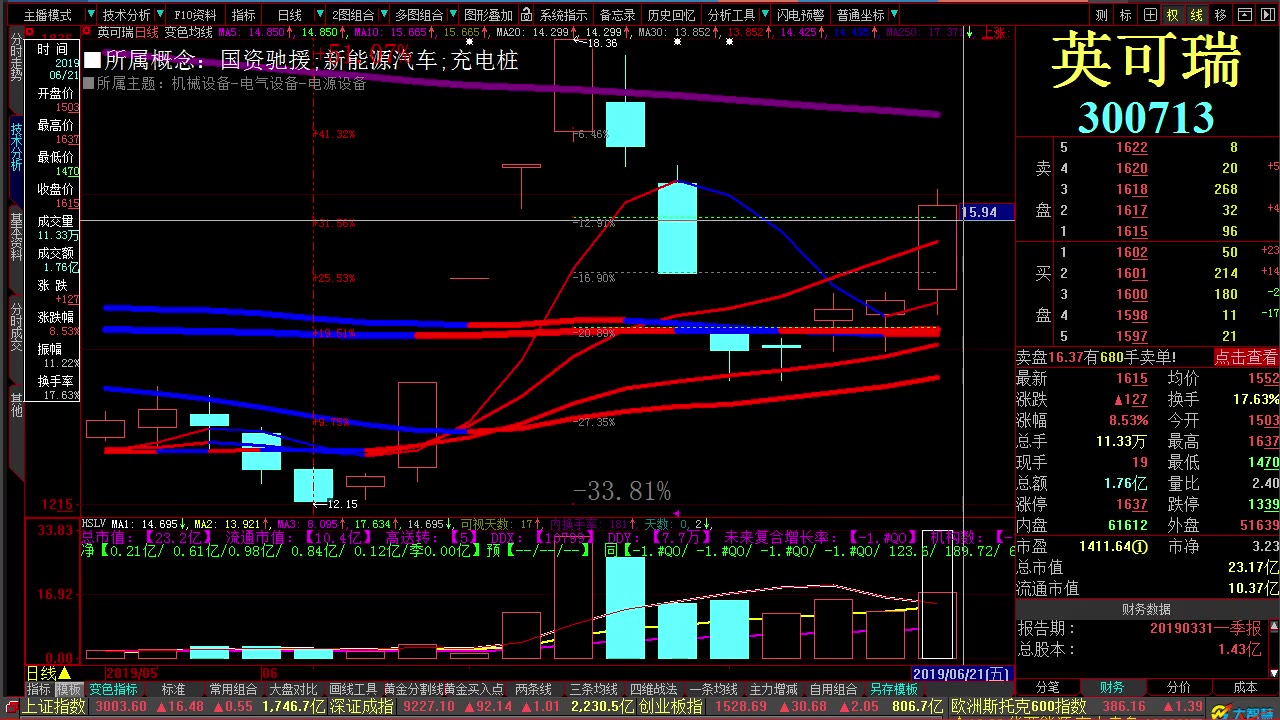Open 系统指示 indicators
The height and width of the screenshot is (720, 1280).
click(x=564, y=15)
